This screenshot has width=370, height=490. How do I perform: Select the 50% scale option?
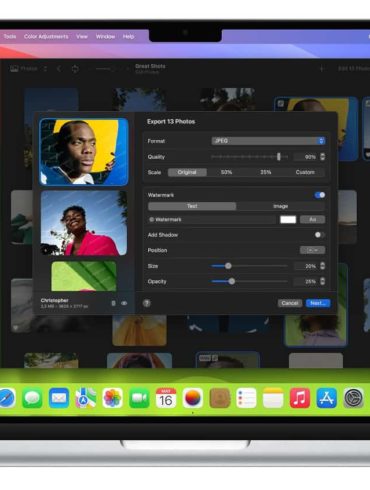tap(226, 172)
